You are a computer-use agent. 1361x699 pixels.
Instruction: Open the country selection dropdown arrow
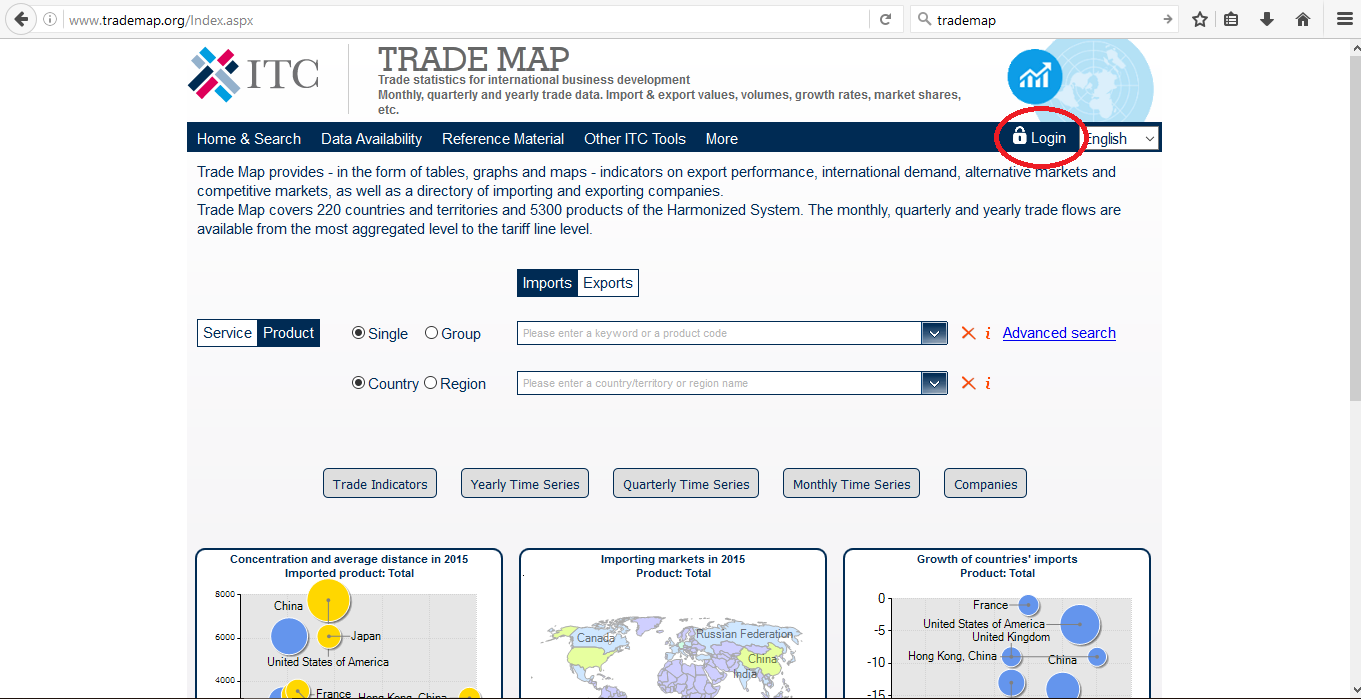933,383
